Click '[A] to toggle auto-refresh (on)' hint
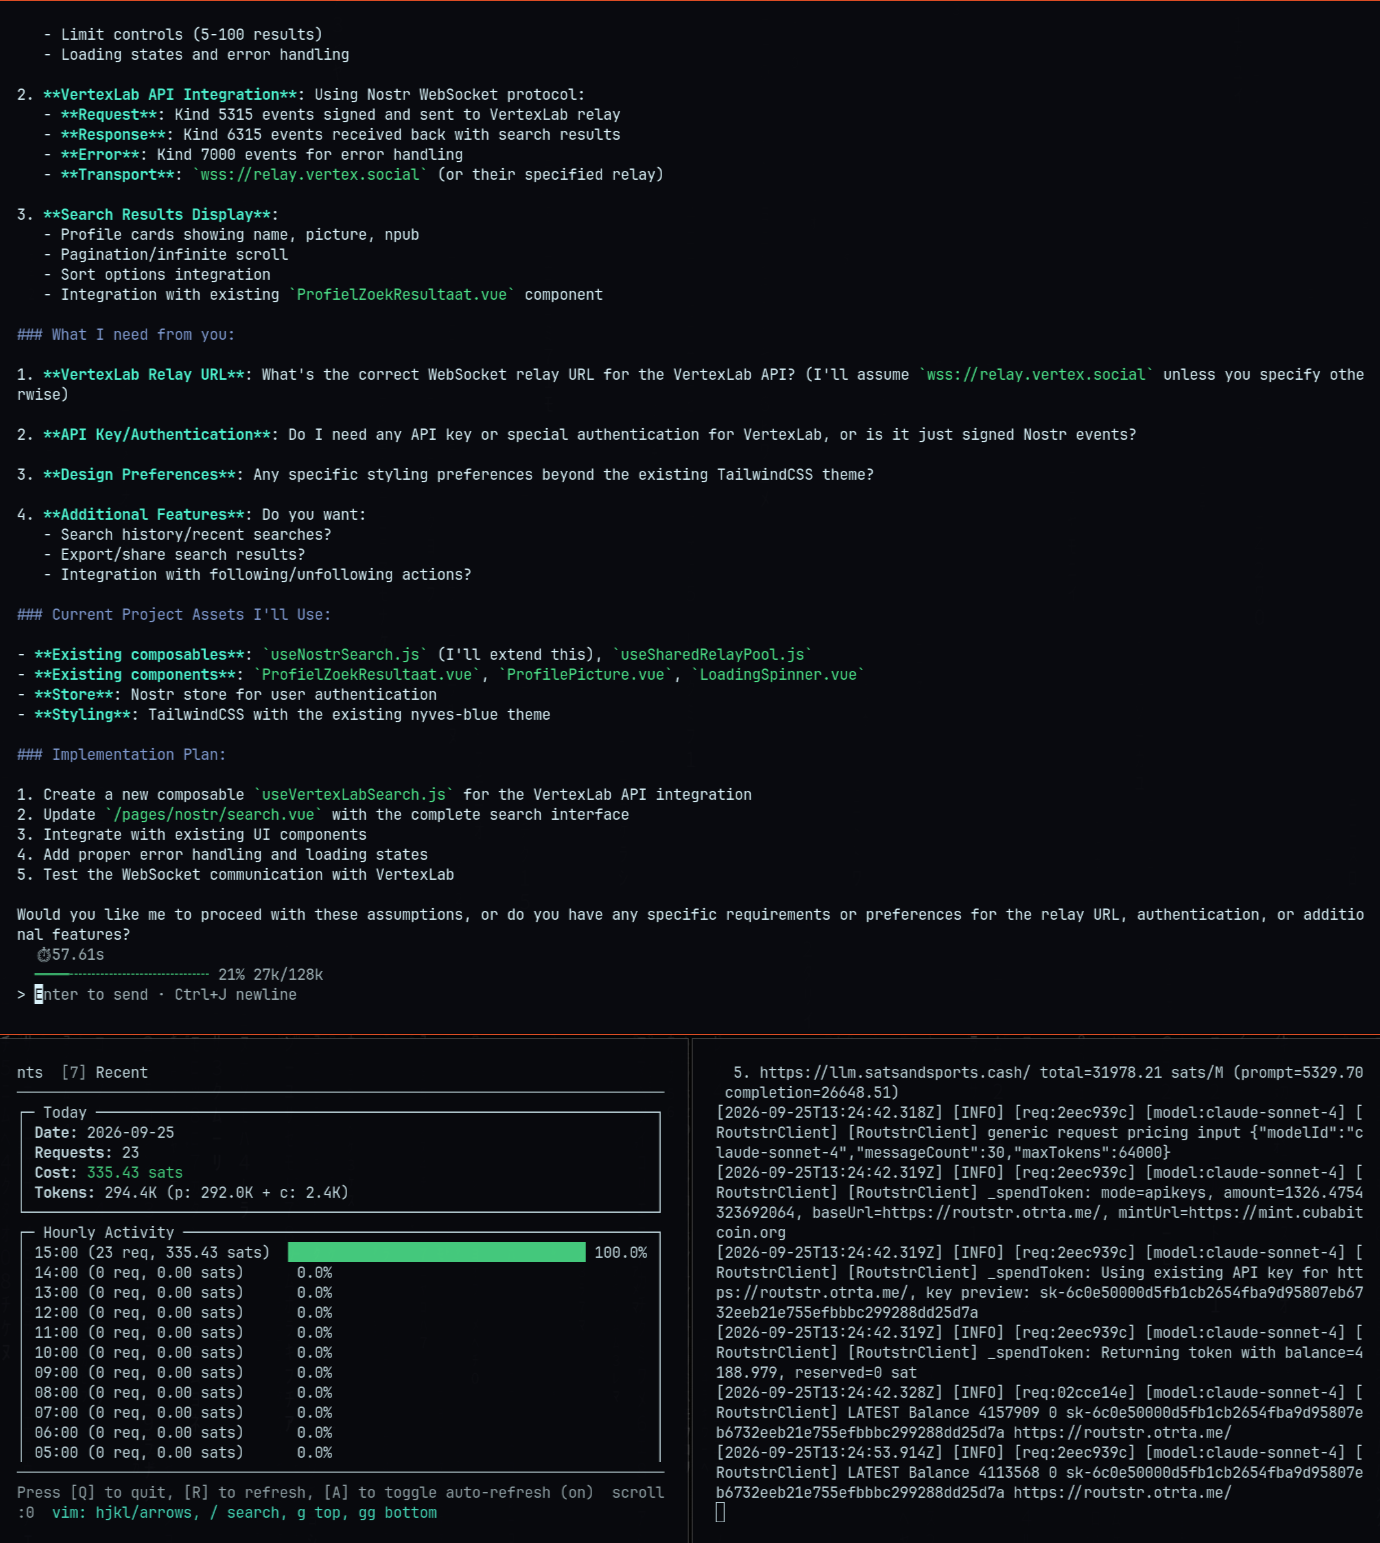The height and width of the screenshot is (1543, 1380). click(458, 1493)
